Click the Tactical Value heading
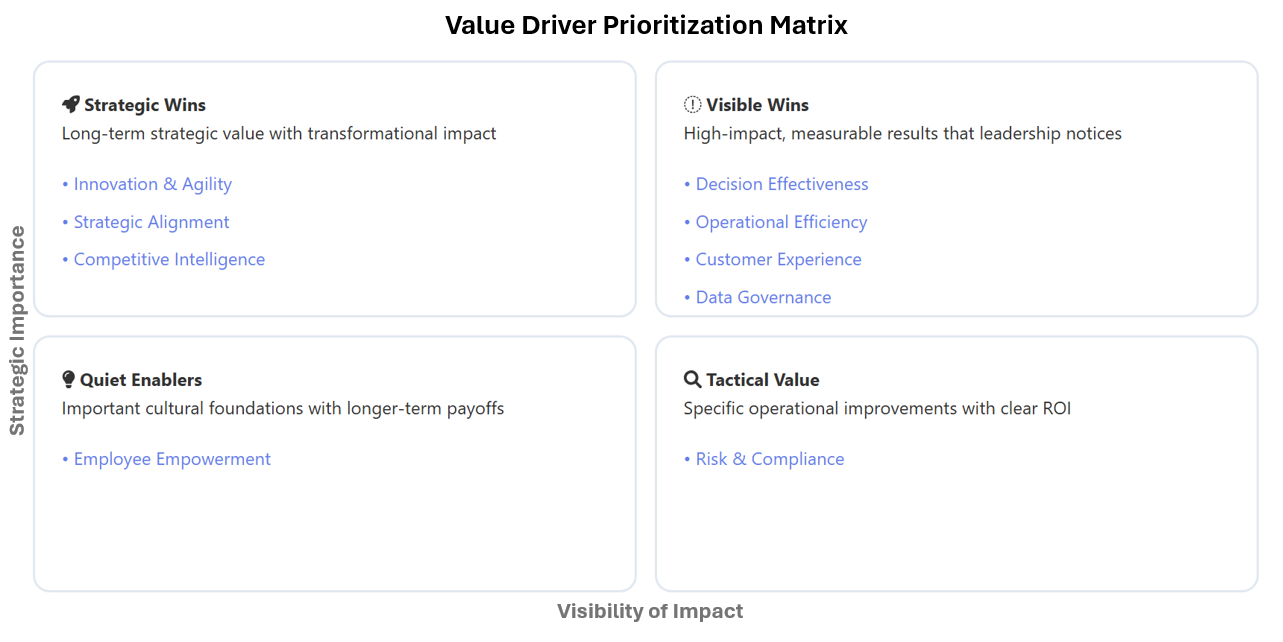This screenshot has width=1283, height=642. pos(763,380)
